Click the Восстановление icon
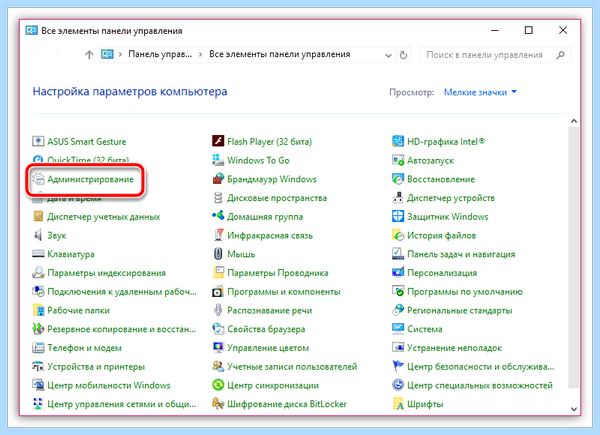The width and height of the screenshot is (600, 435). (x=398, y=179)
